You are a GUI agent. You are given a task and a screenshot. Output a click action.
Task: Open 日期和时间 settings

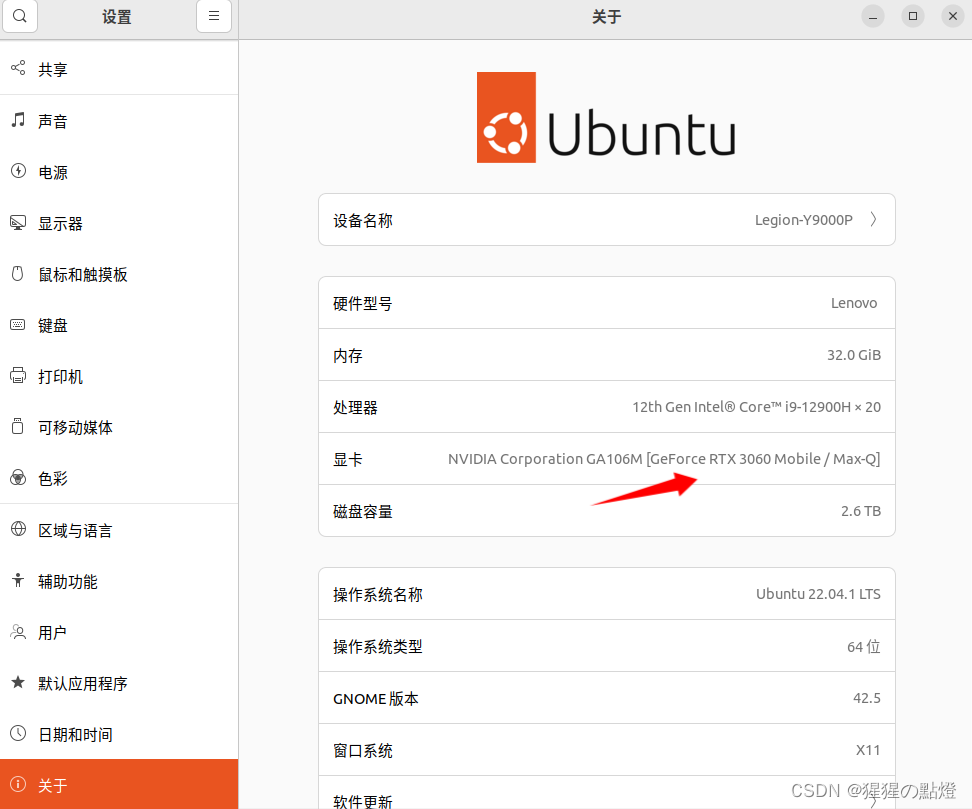(119, 734)
